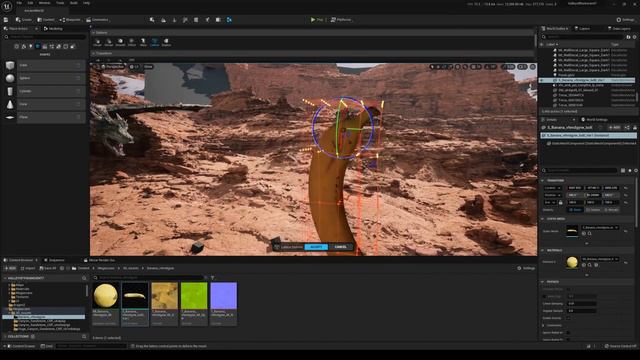The height and width of the screenshot is (360, 640).
Task: Select the Displace deform tool
Action: point(166,42)
